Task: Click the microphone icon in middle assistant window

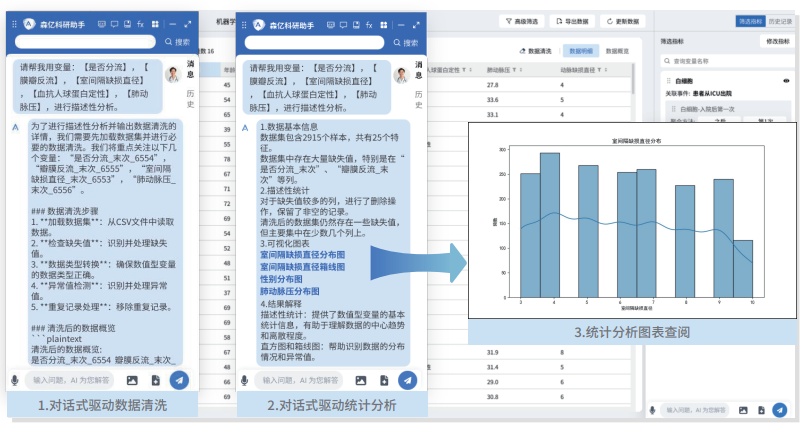Action: [245, 380]
